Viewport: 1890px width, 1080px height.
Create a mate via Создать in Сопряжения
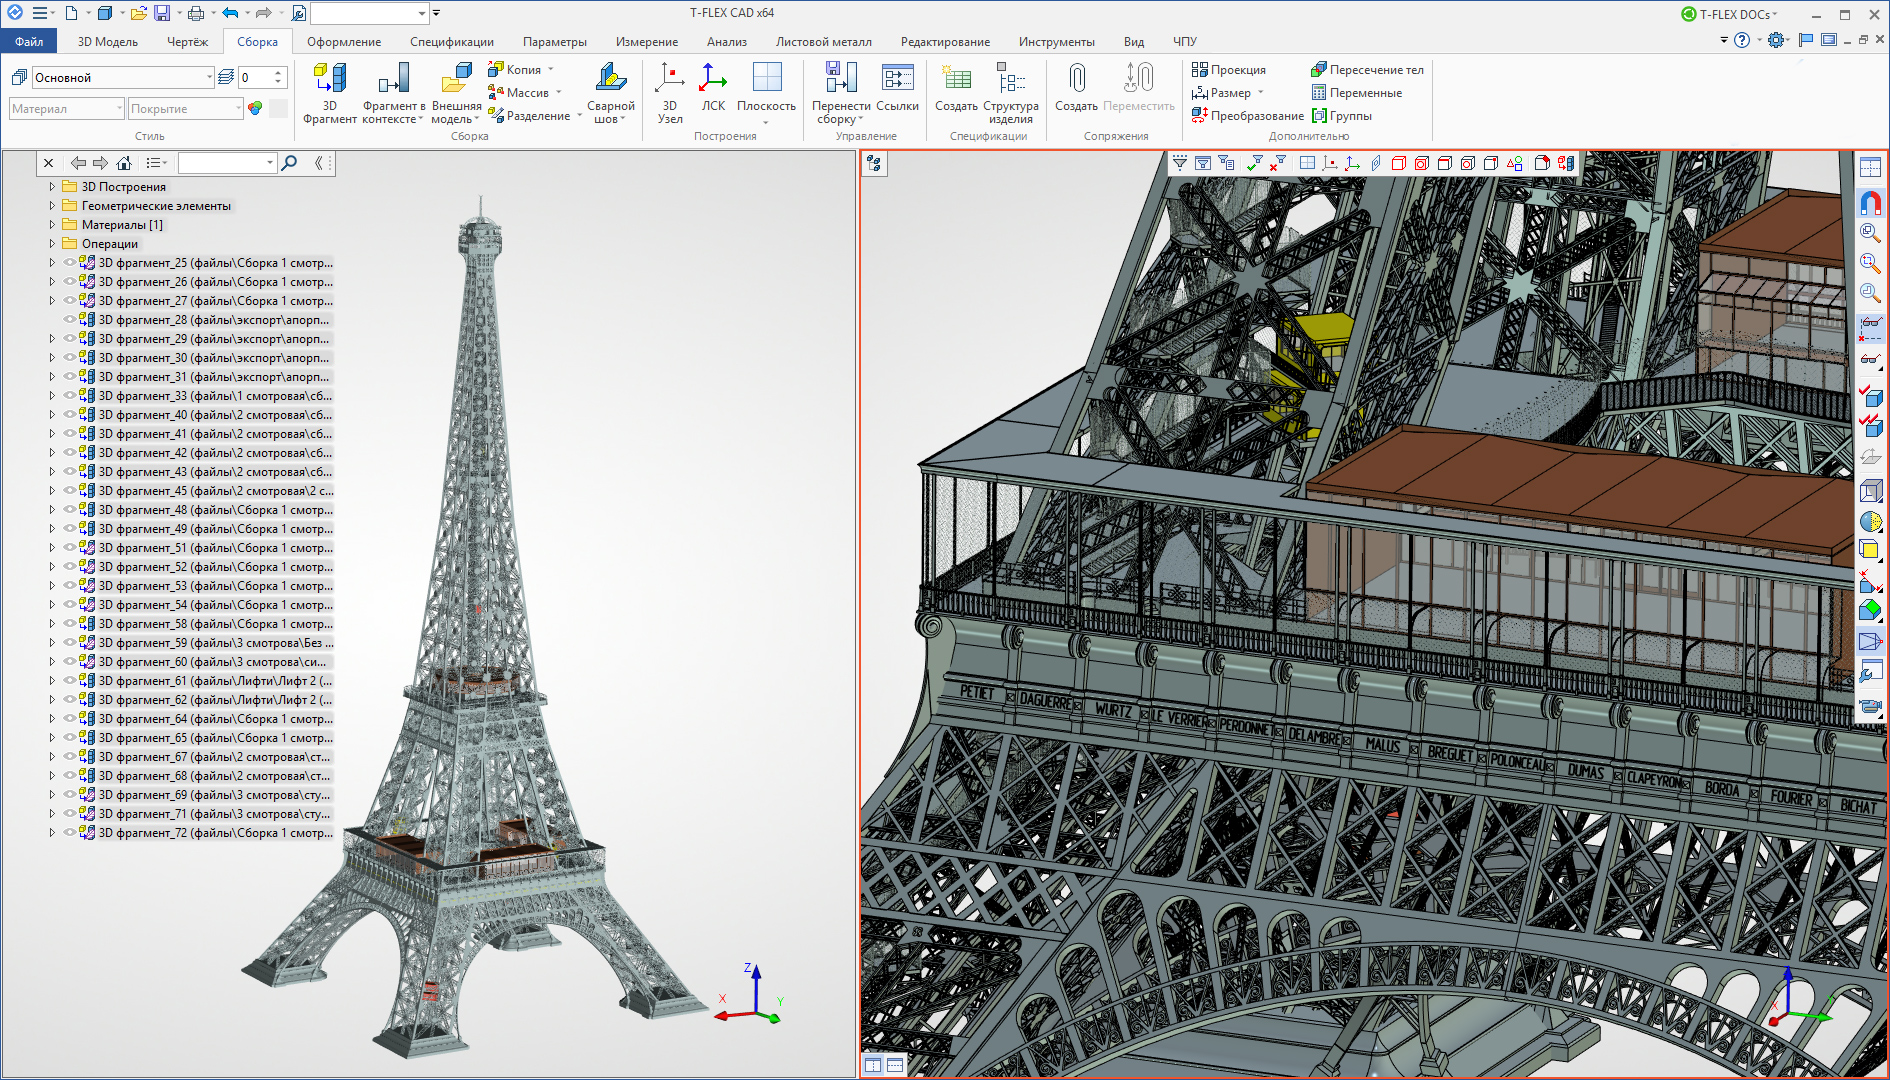[x=1076, y=87]
